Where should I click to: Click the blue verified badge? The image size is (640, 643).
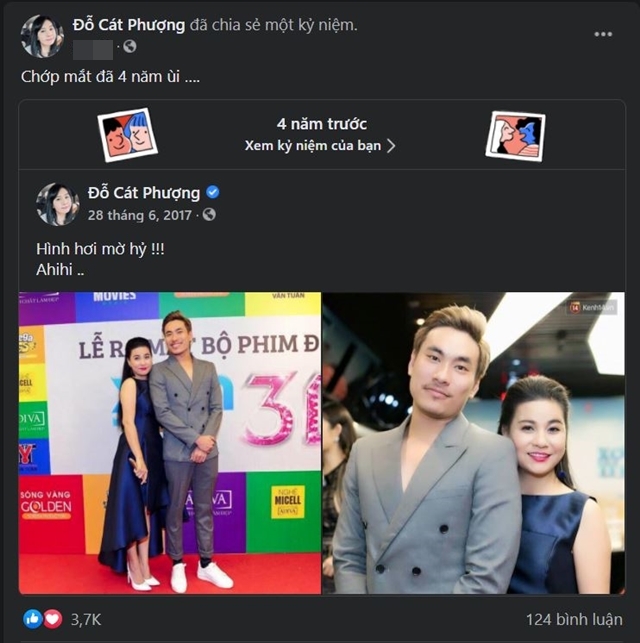[212, 192]
